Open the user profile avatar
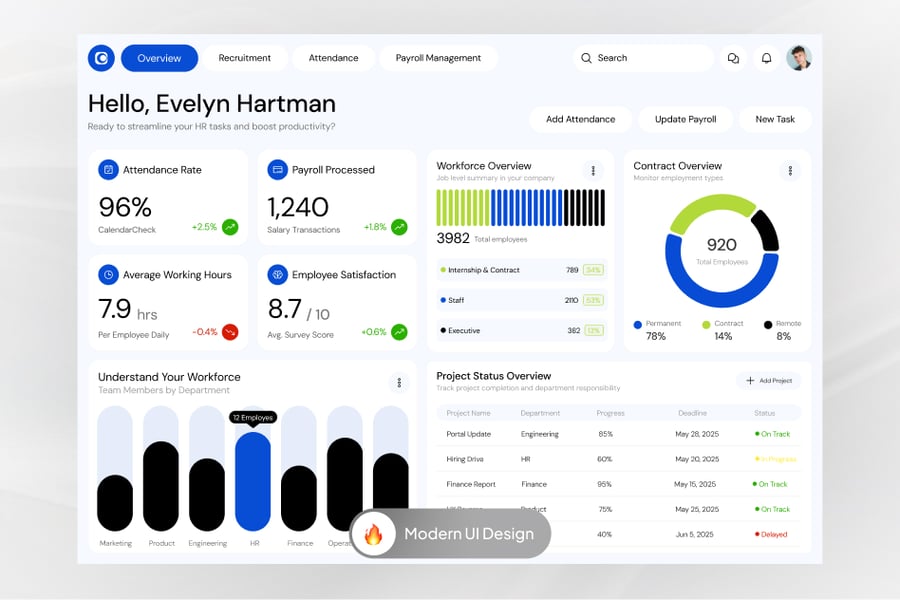900x600 pixels. click(798, 58)
